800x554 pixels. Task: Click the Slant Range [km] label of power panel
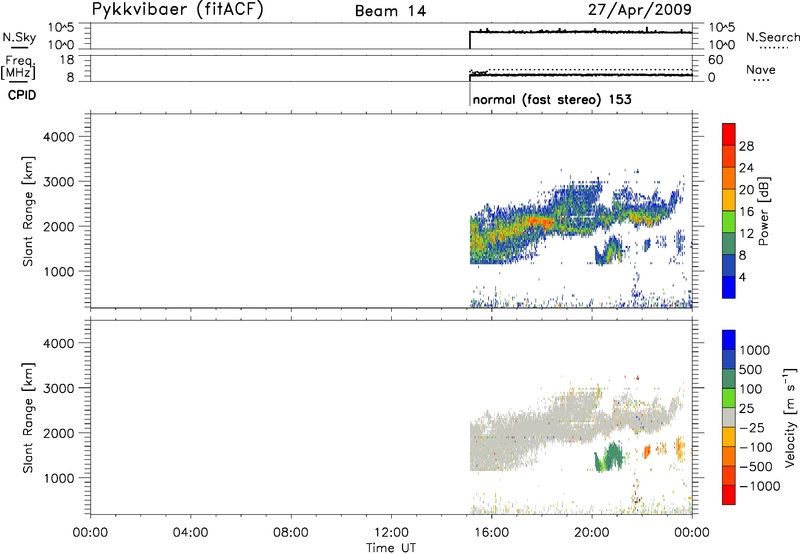[28, 211]
